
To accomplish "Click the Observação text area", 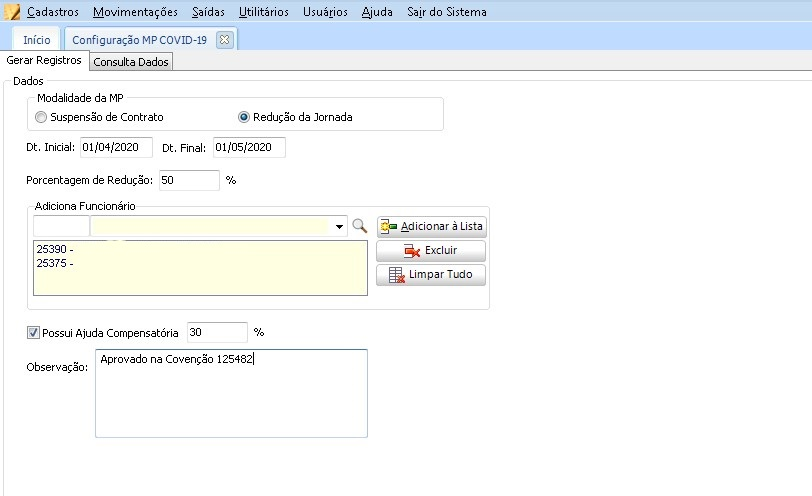I will [231, 393].
